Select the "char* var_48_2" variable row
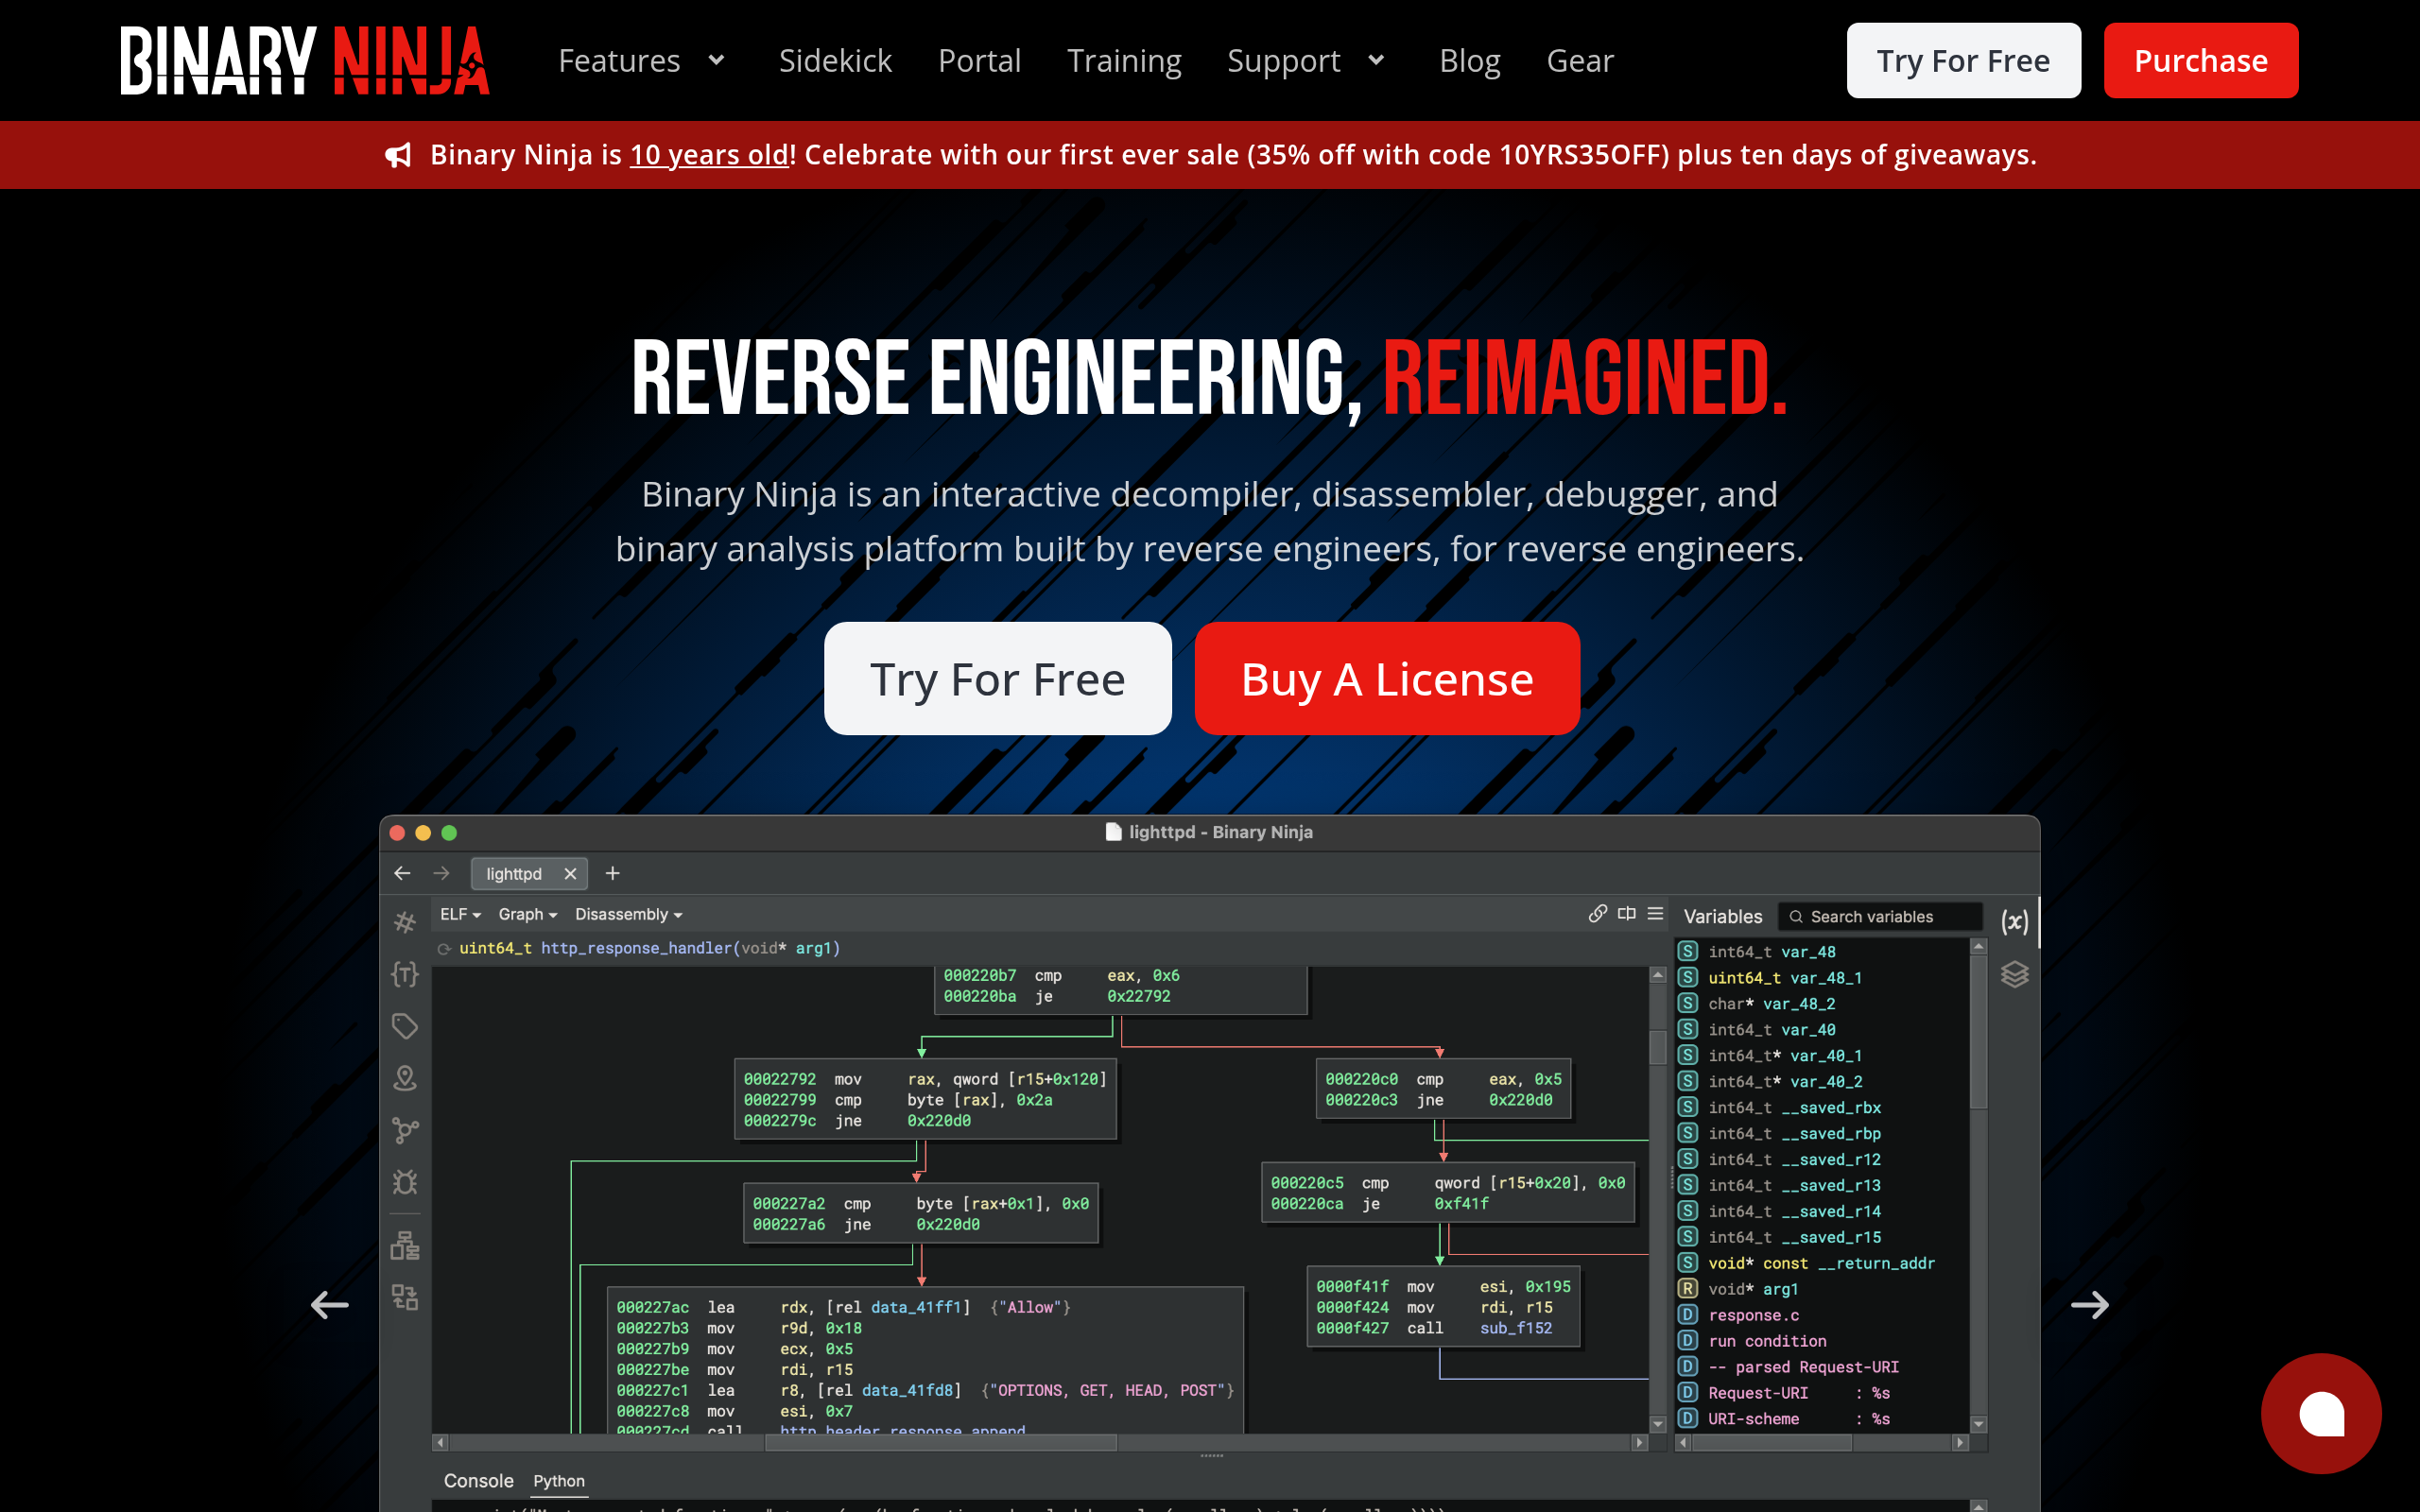Viewport: 2420px width, 1512px height. 1822,1004
